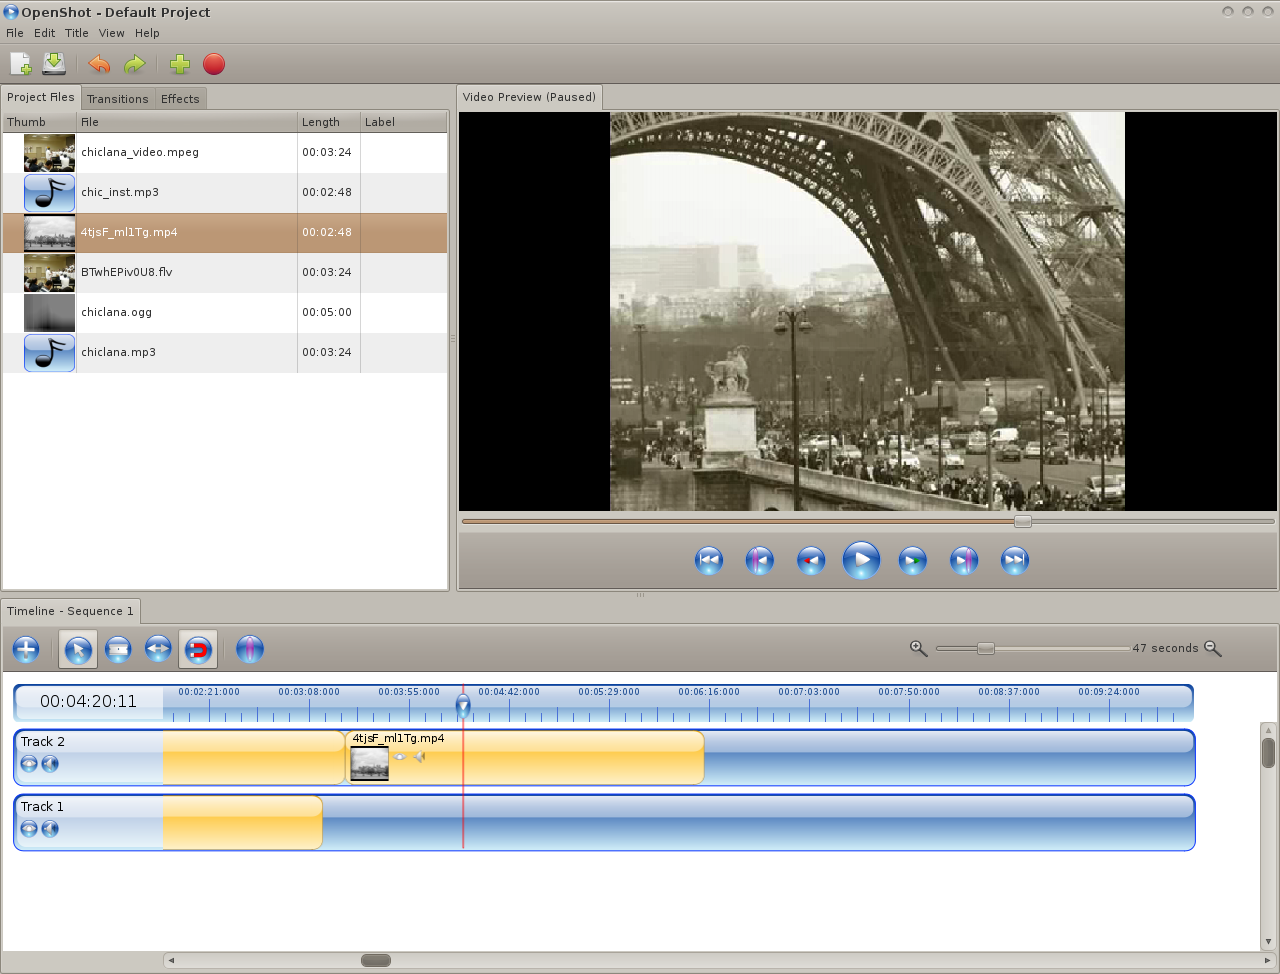
Task: Mute the audio of Track 1
Action: coord(50,829)
